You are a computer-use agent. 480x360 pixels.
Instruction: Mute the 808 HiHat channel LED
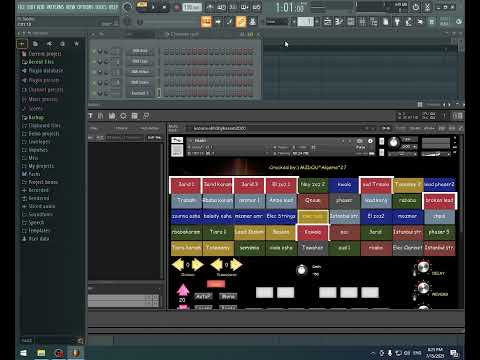tap(94, 72)
